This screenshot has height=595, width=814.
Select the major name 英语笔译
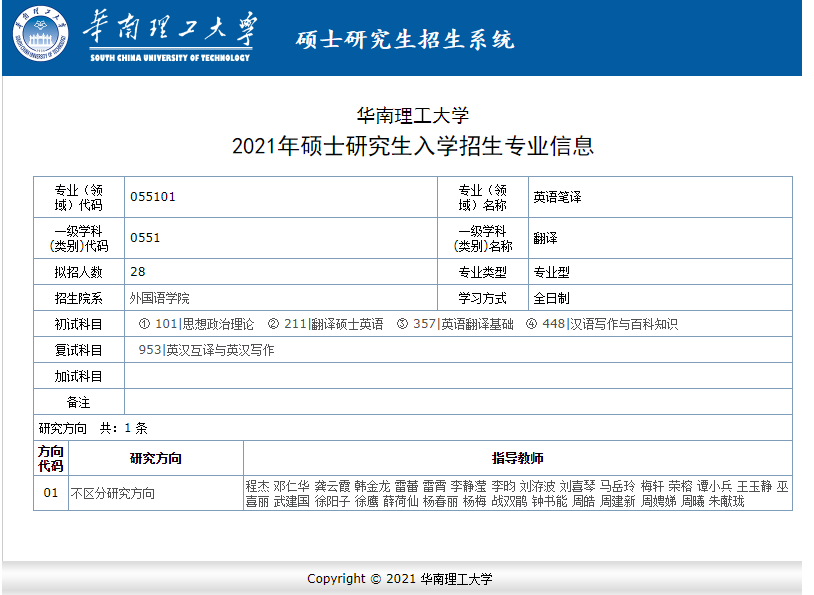[x=557, y=197]
